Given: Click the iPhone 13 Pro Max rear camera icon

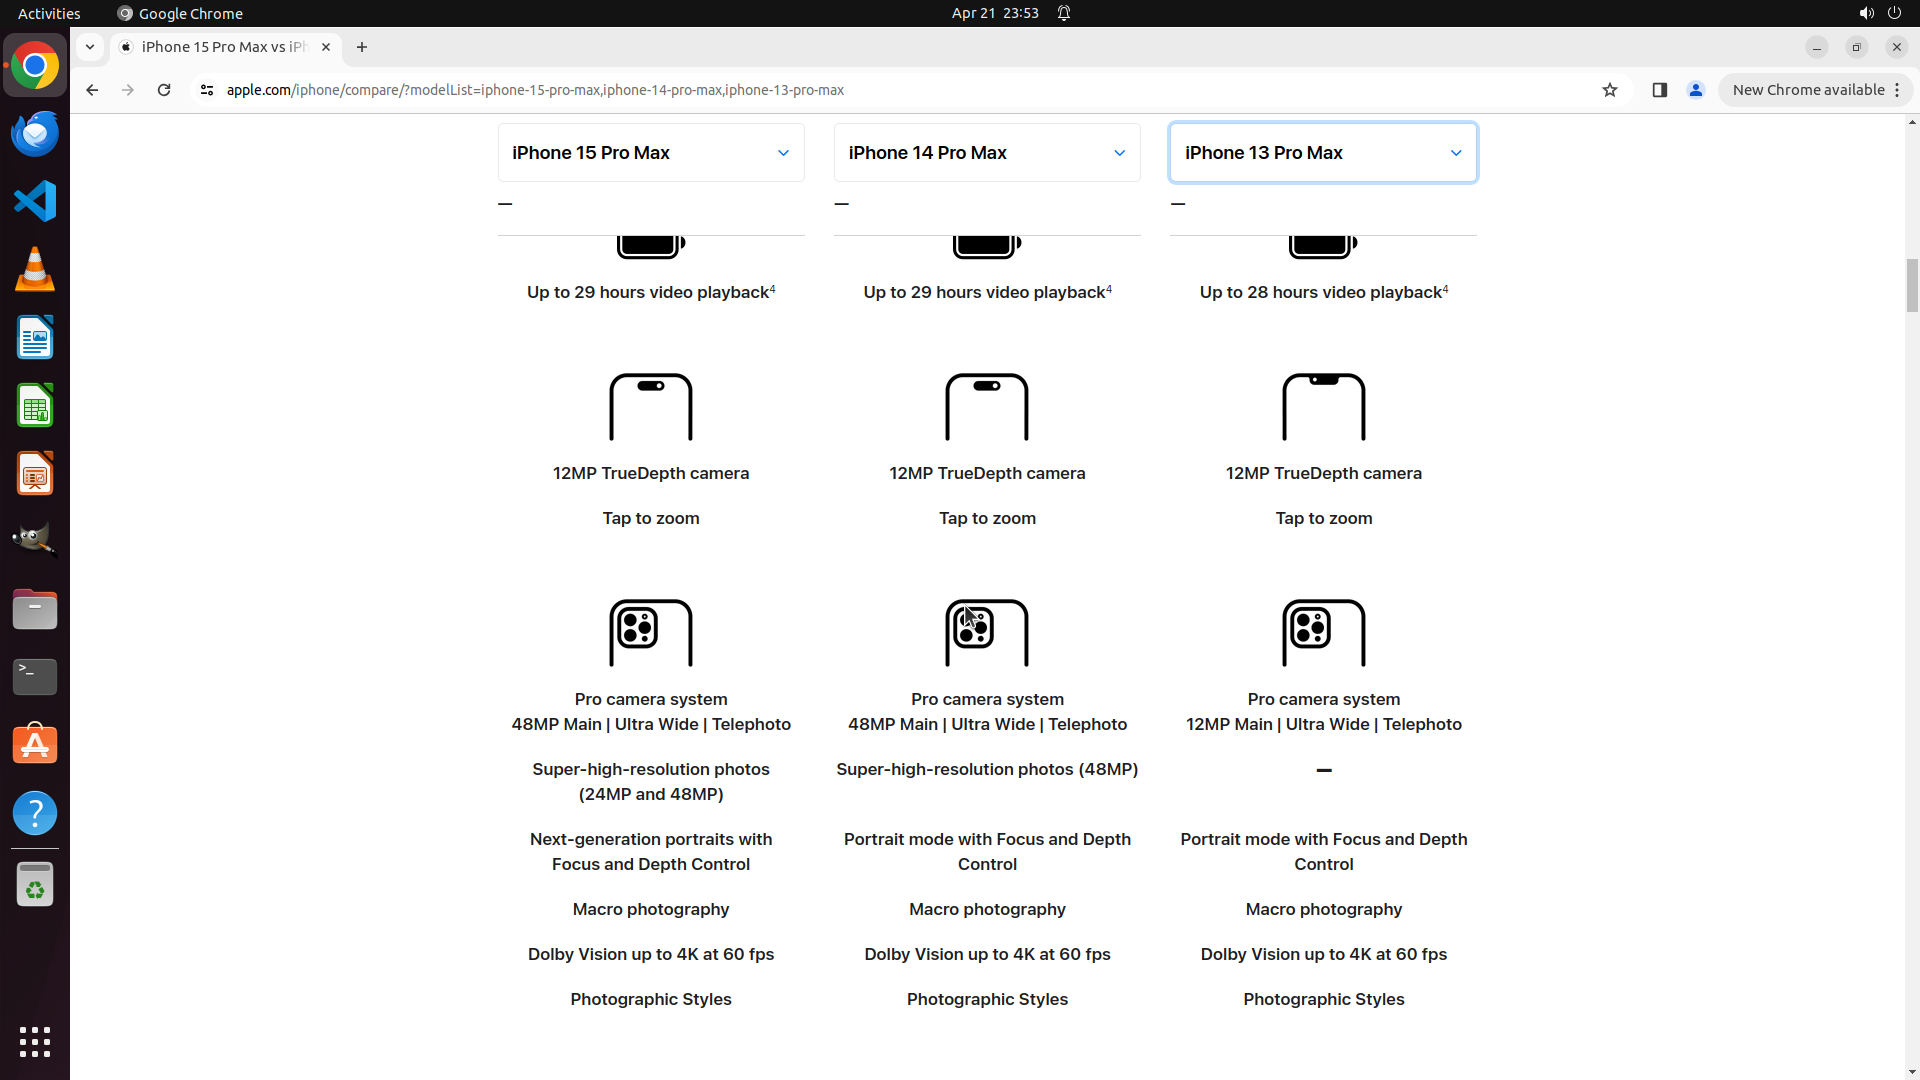Looking at the screenshot, I should pos(1323,632).
